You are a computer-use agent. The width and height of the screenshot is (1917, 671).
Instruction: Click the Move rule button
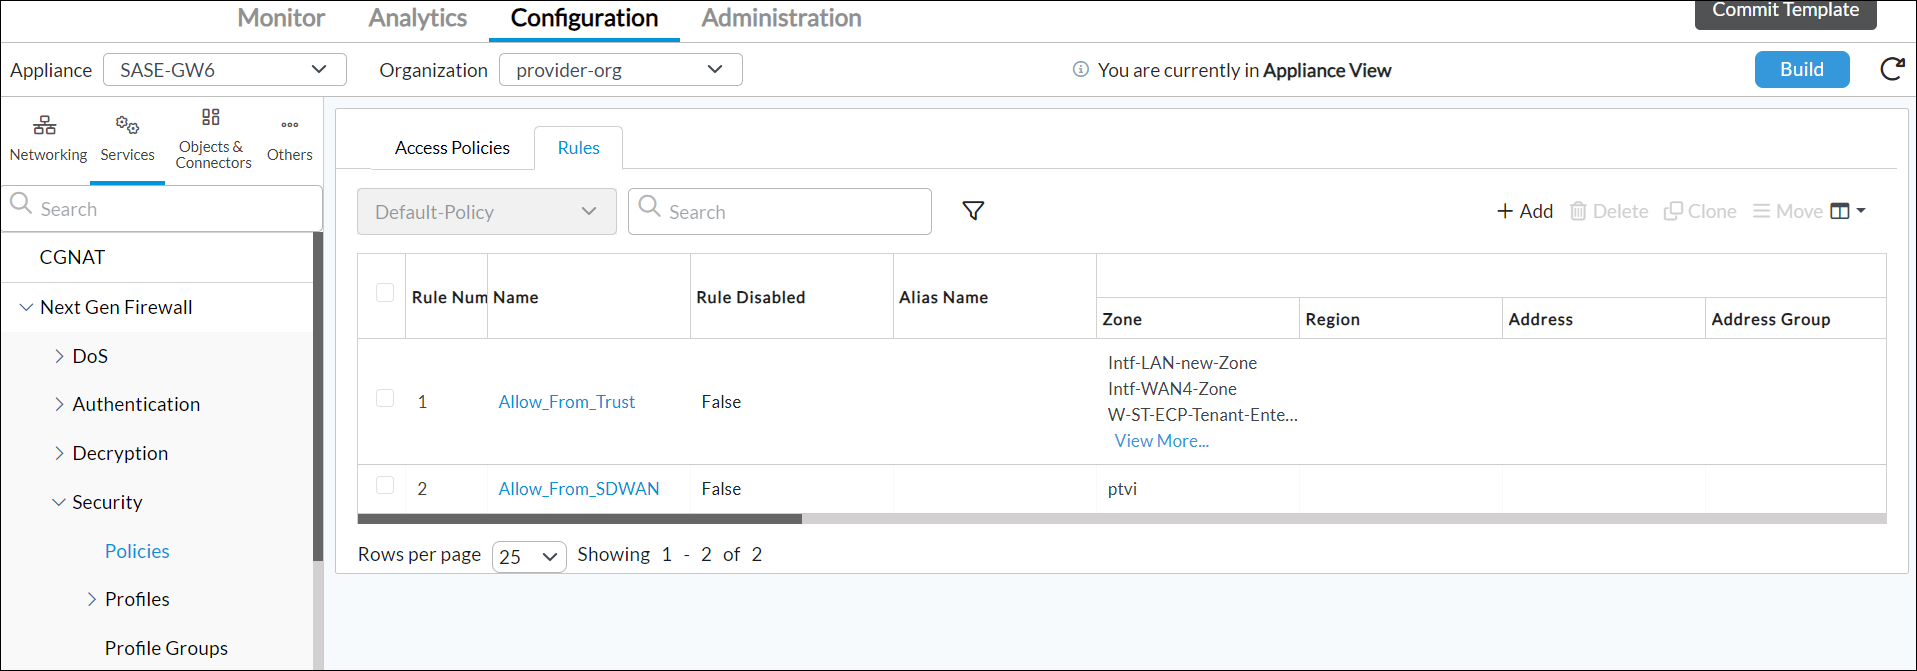click(1787, 211)
